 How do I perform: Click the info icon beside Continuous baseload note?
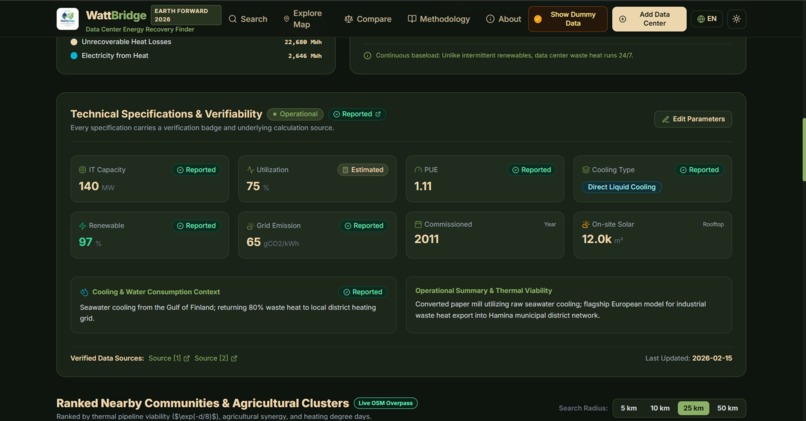click(367, 56)
